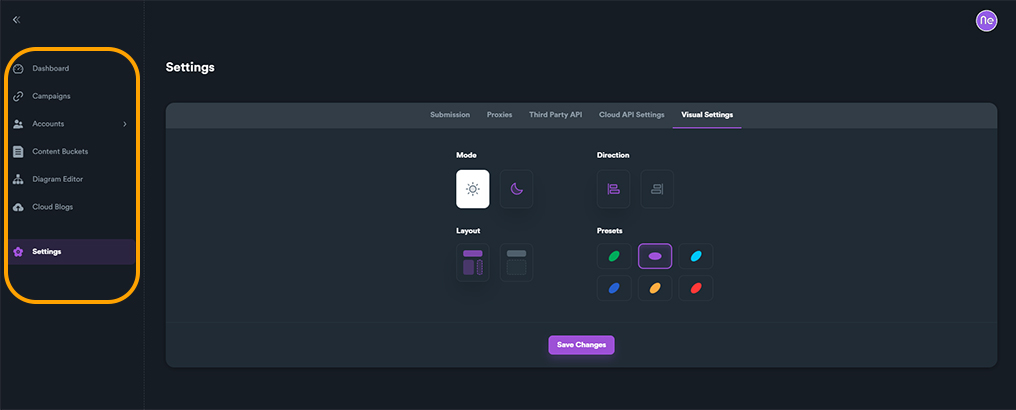Click the Cloud Blogs upload icon
Viewport: 1016px width, 410px height.
[18, 207]
